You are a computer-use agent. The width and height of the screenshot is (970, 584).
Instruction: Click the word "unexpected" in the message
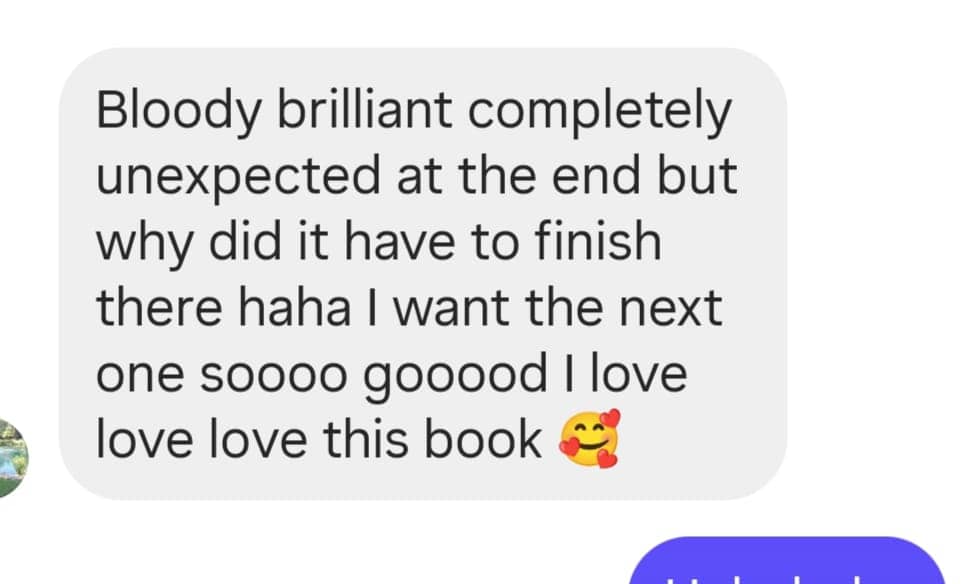point(238,178)
